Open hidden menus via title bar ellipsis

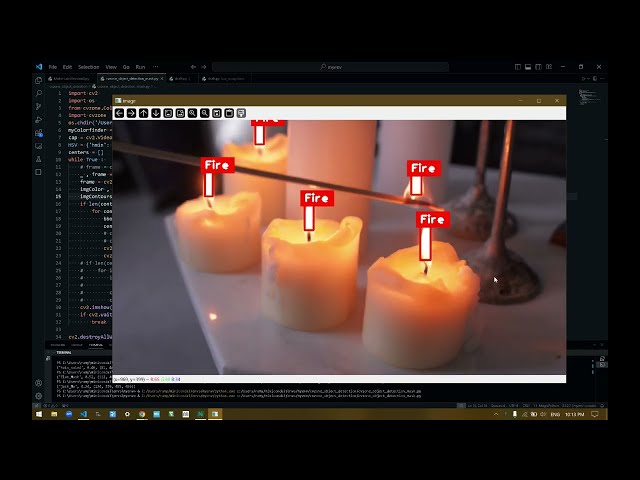156,67
